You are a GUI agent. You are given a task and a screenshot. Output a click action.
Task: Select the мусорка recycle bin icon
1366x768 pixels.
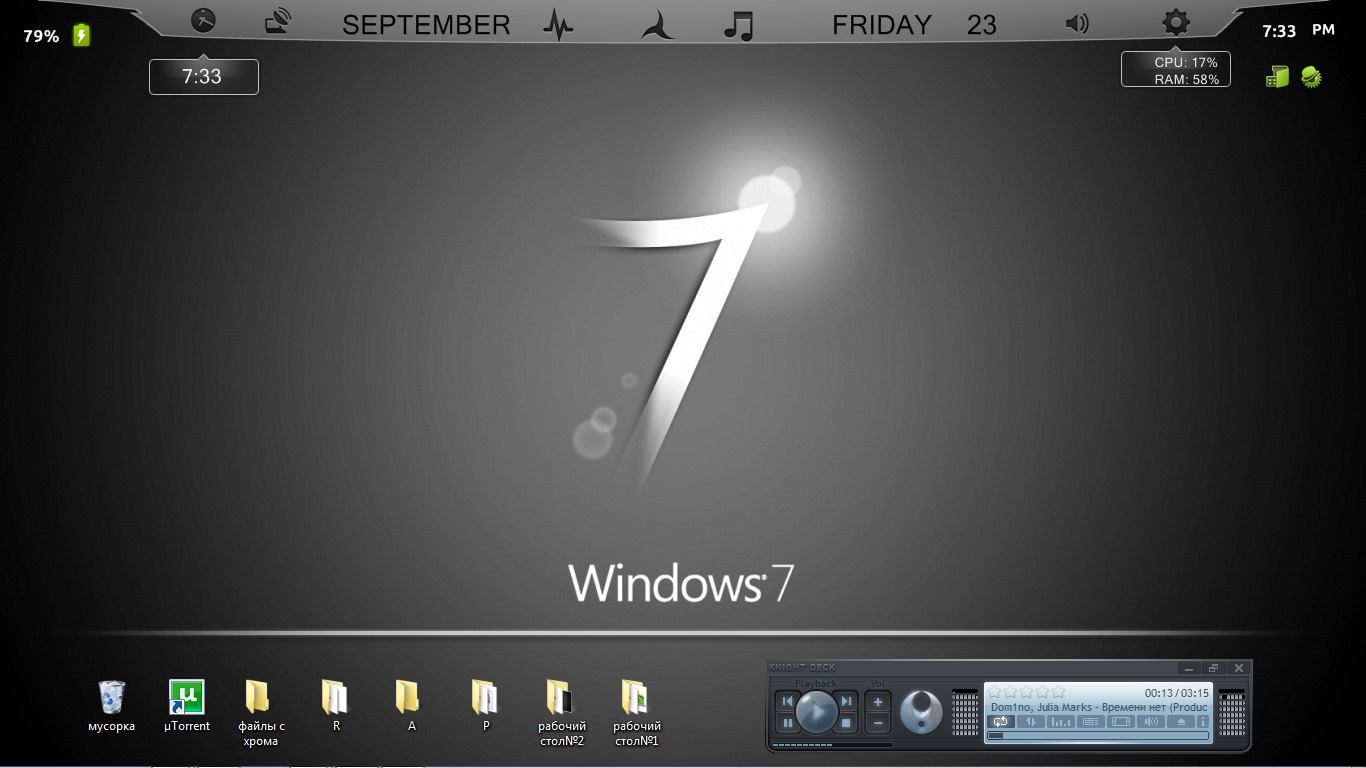coord(111,705)
